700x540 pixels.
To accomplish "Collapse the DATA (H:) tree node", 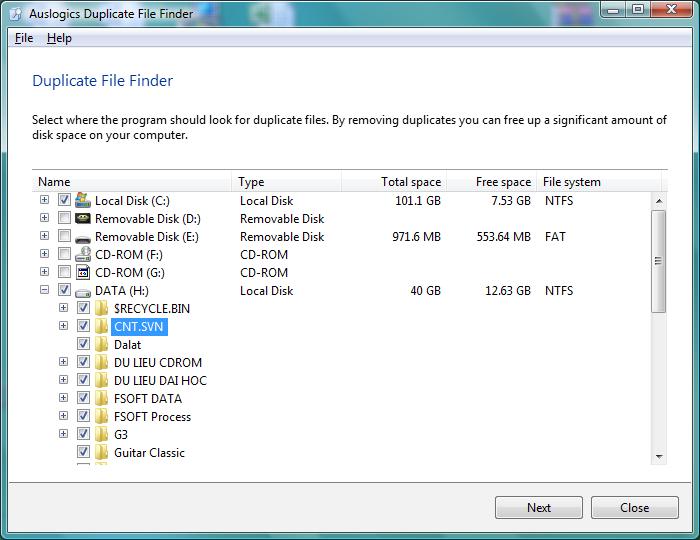I will [x=44, y=291].
